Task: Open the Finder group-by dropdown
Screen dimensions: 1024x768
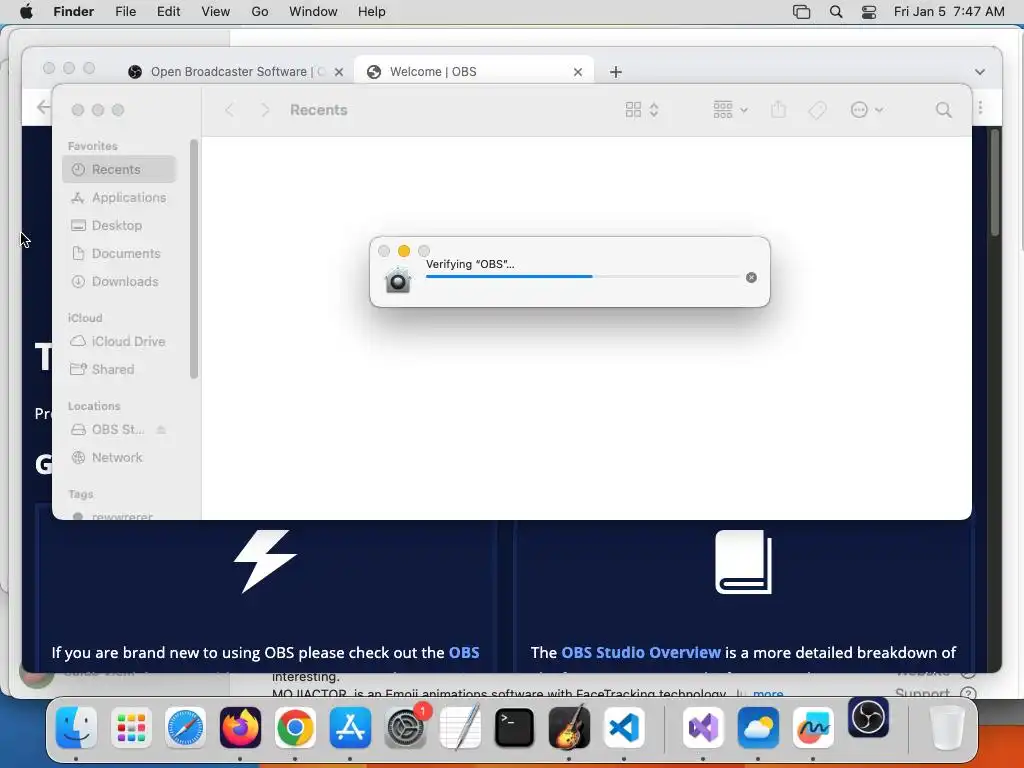Action: coord(730,110)
